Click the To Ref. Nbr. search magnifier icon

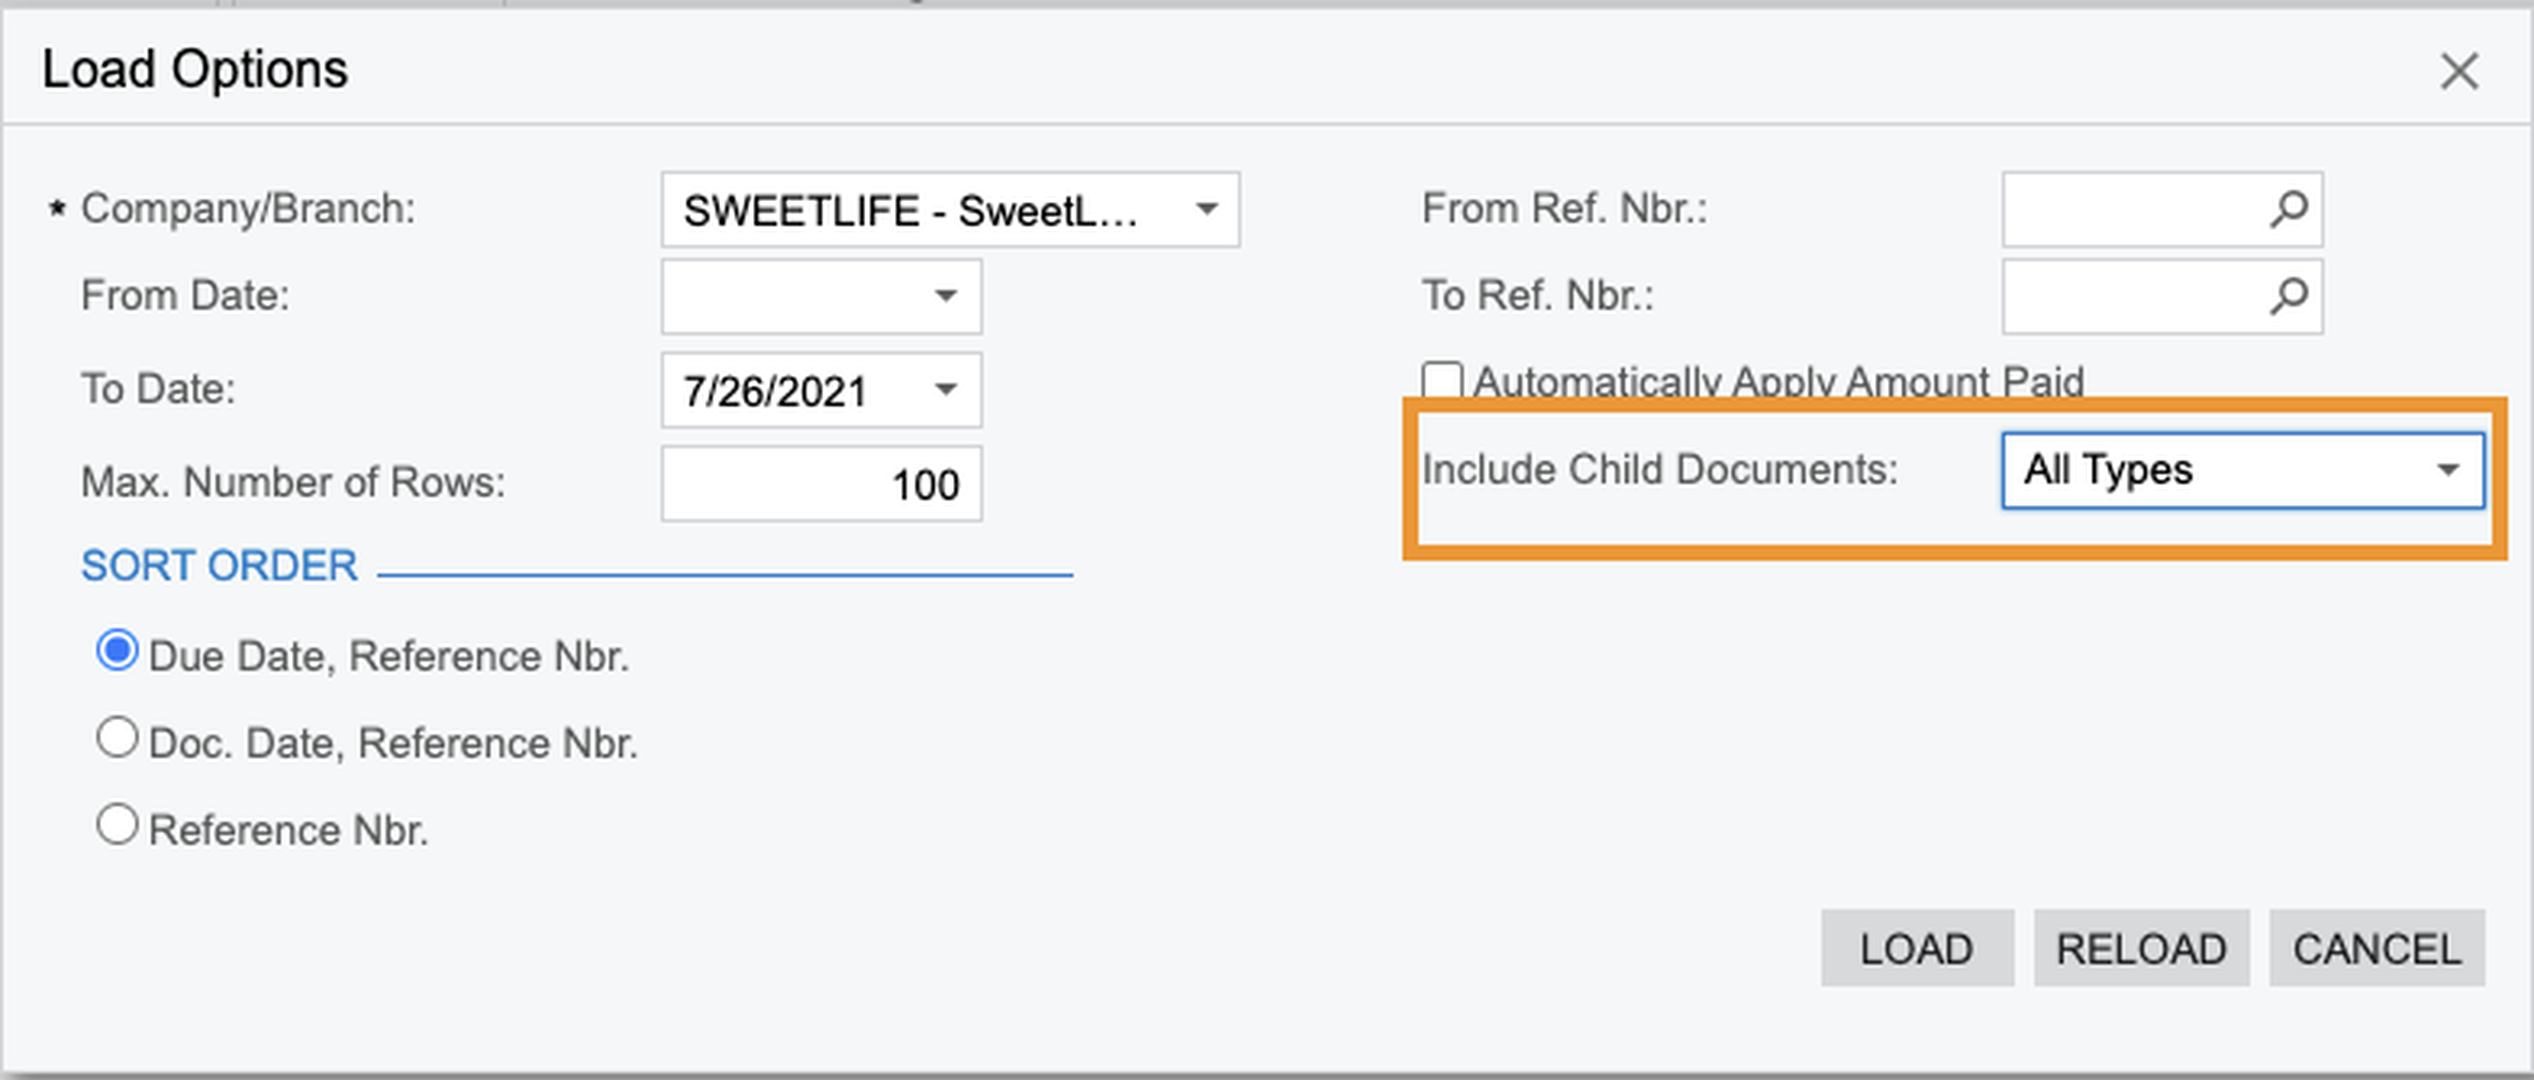[x=2288, y=297]
